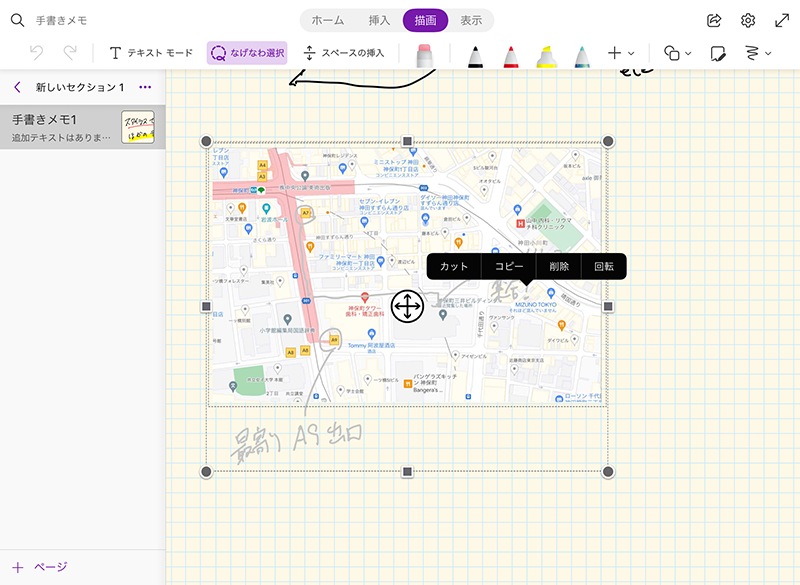Screen dimensions: 800x585
Task: Go back using purple chevron
Action: 17,87
